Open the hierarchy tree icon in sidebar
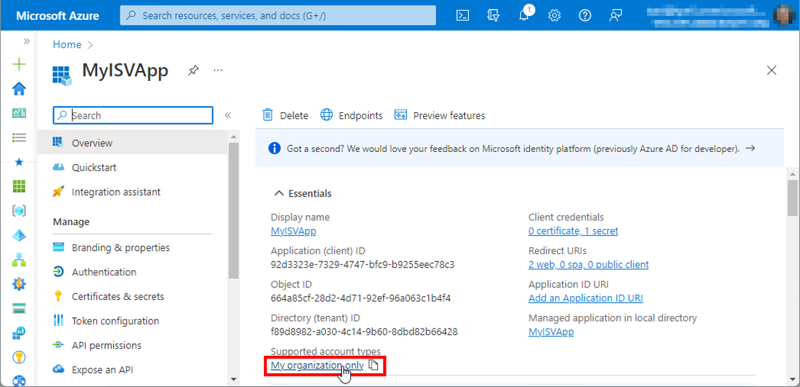Viewport: 800px width, 387px height. 19,260
